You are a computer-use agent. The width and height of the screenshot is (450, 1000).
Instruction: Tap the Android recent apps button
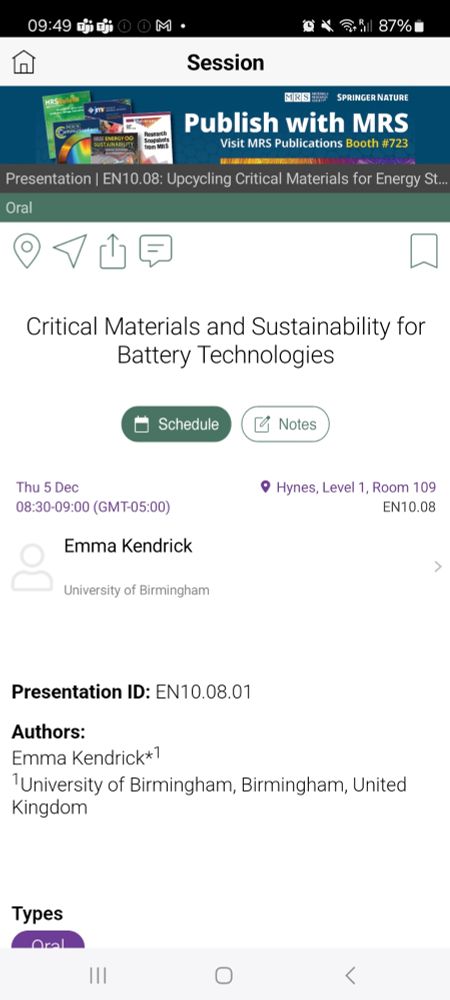pyautogui.click(x=98, y=975)
